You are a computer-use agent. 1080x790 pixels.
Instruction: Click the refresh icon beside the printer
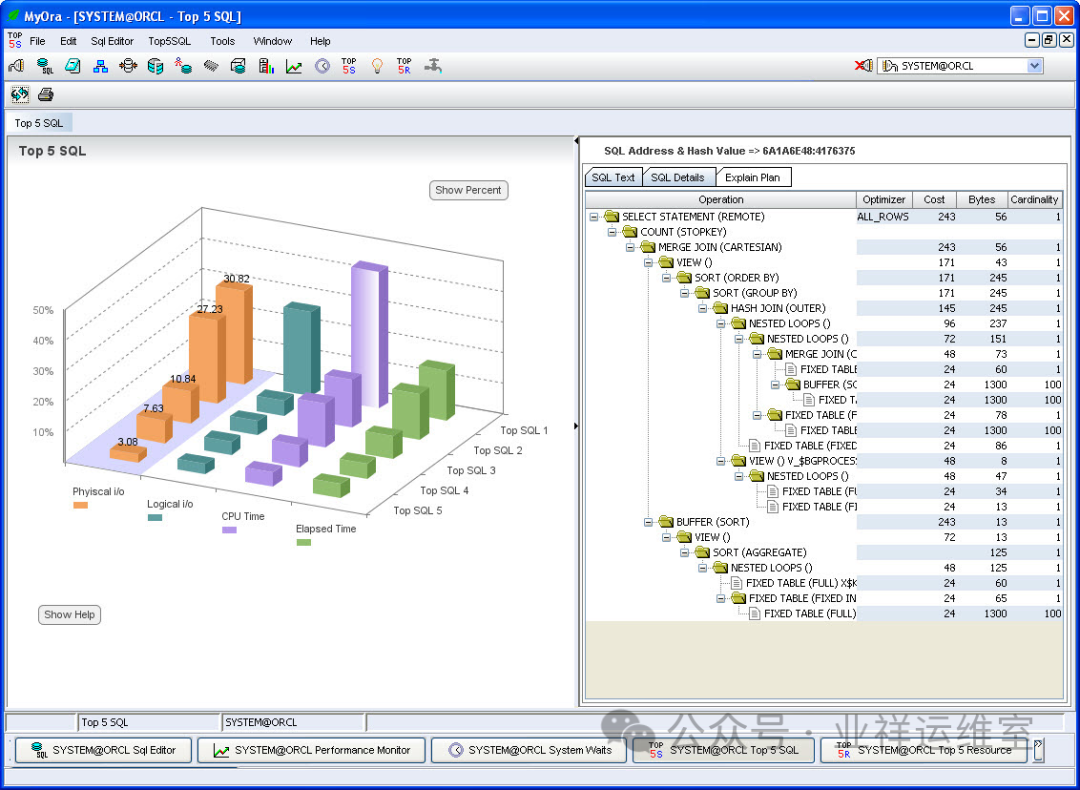pyautogui.click(x=19, y=95)
